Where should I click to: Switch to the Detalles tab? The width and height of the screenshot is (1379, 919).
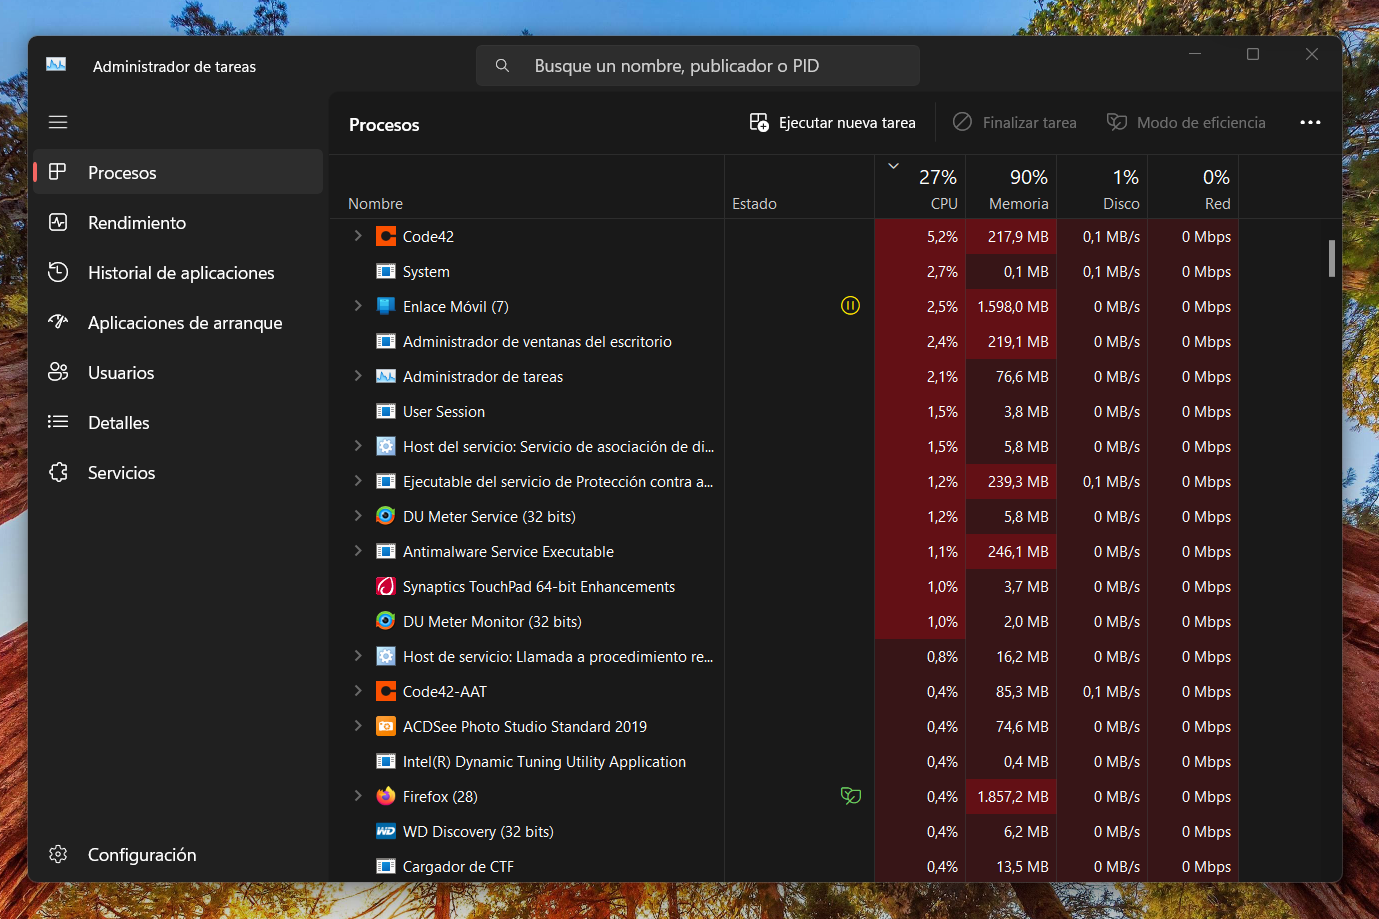point(118,423)
